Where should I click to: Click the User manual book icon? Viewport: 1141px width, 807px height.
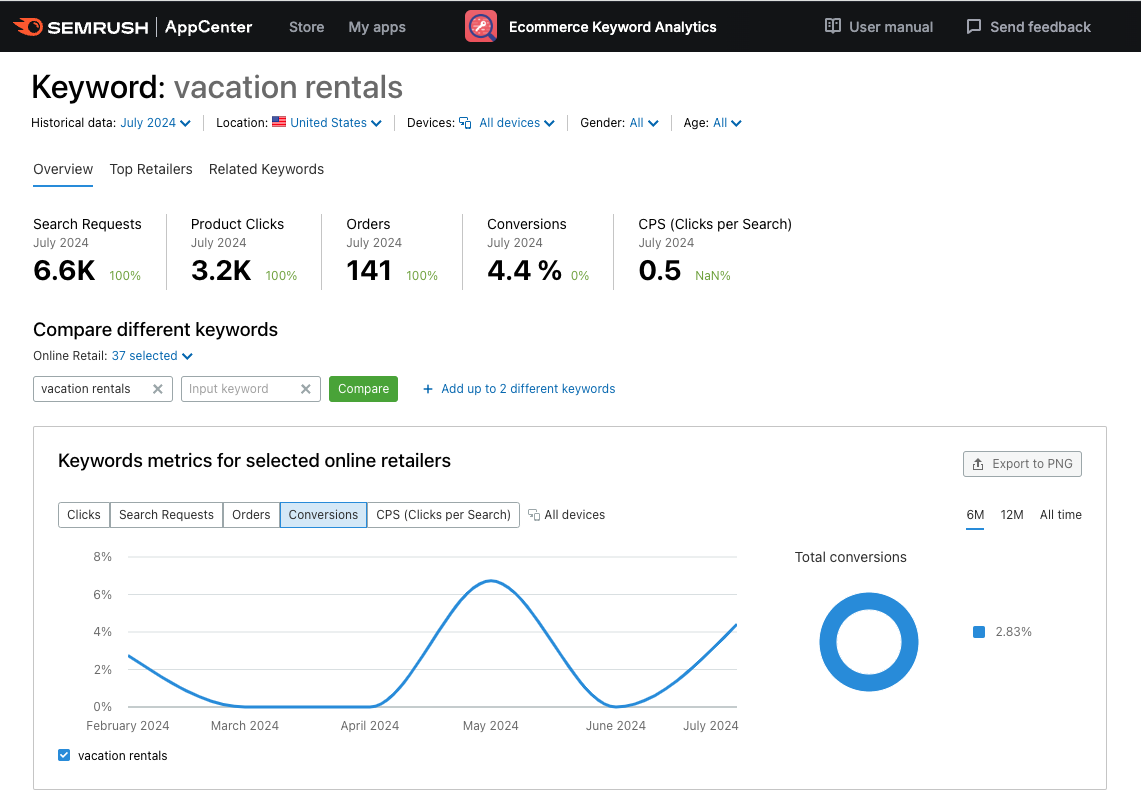(x=834, y=26)
